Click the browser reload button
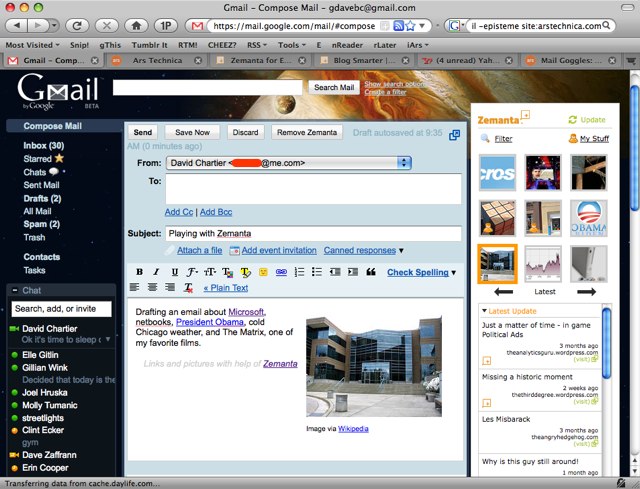640x489 pixels. point(77,26)
